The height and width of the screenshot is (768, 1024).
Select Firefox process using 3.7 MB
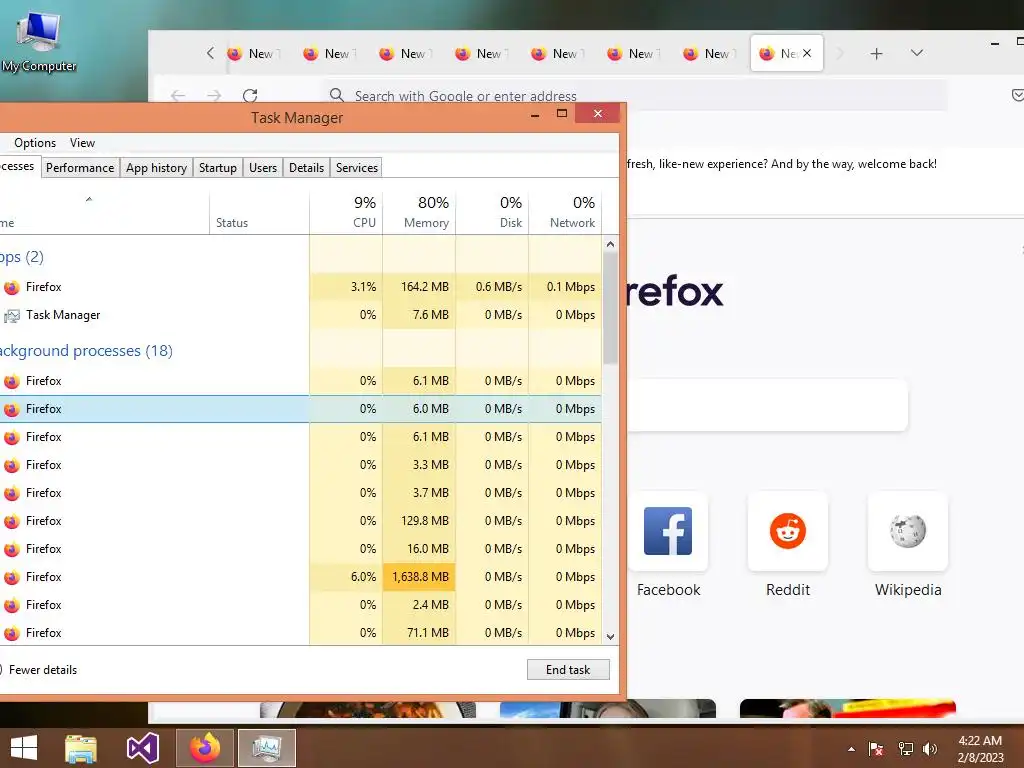(300, 492)
